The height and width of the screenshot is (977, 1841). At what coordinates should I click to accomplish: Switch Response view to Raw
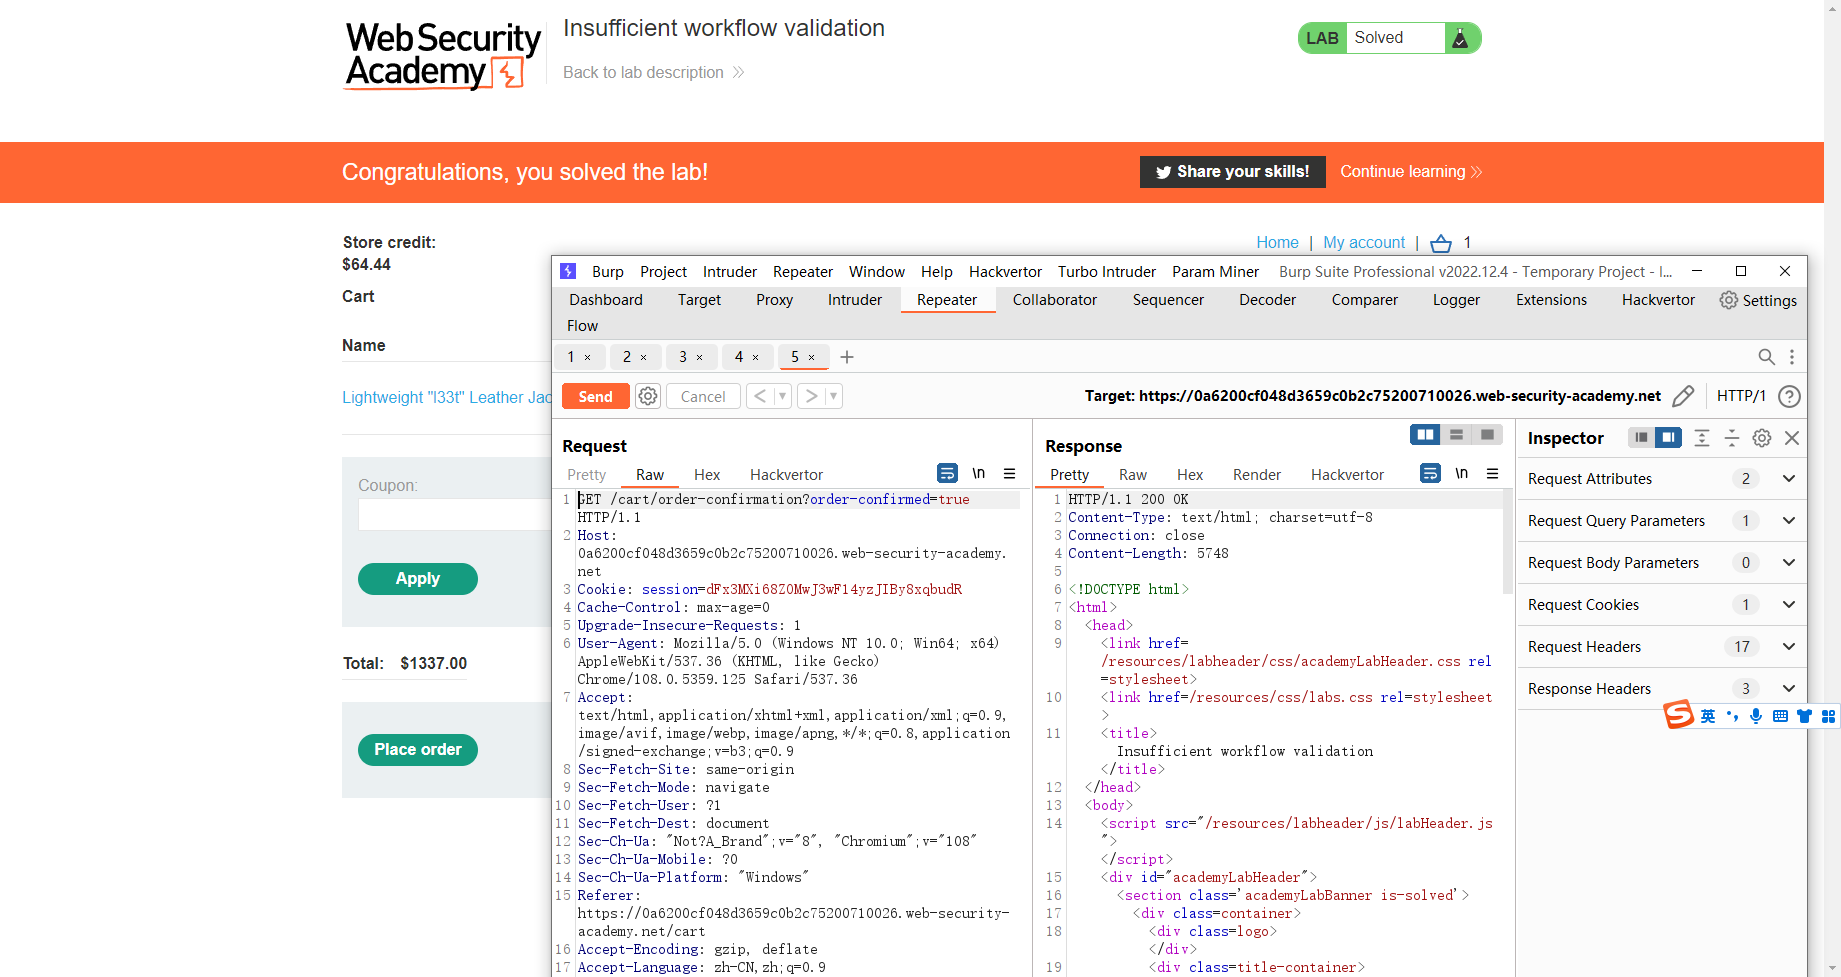click(x=1132, y=475)
